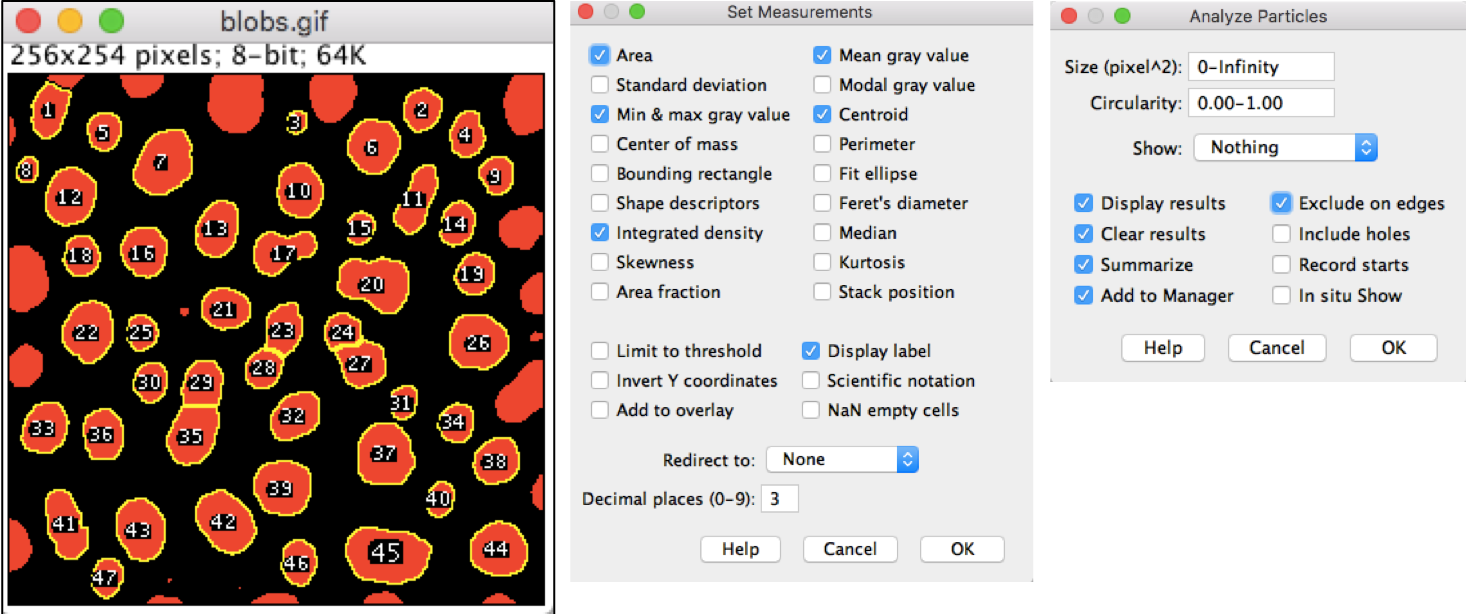This screenshot has width=1466, height=614.
Task: Close the blobs.gif image window
Action: [29, 20]
